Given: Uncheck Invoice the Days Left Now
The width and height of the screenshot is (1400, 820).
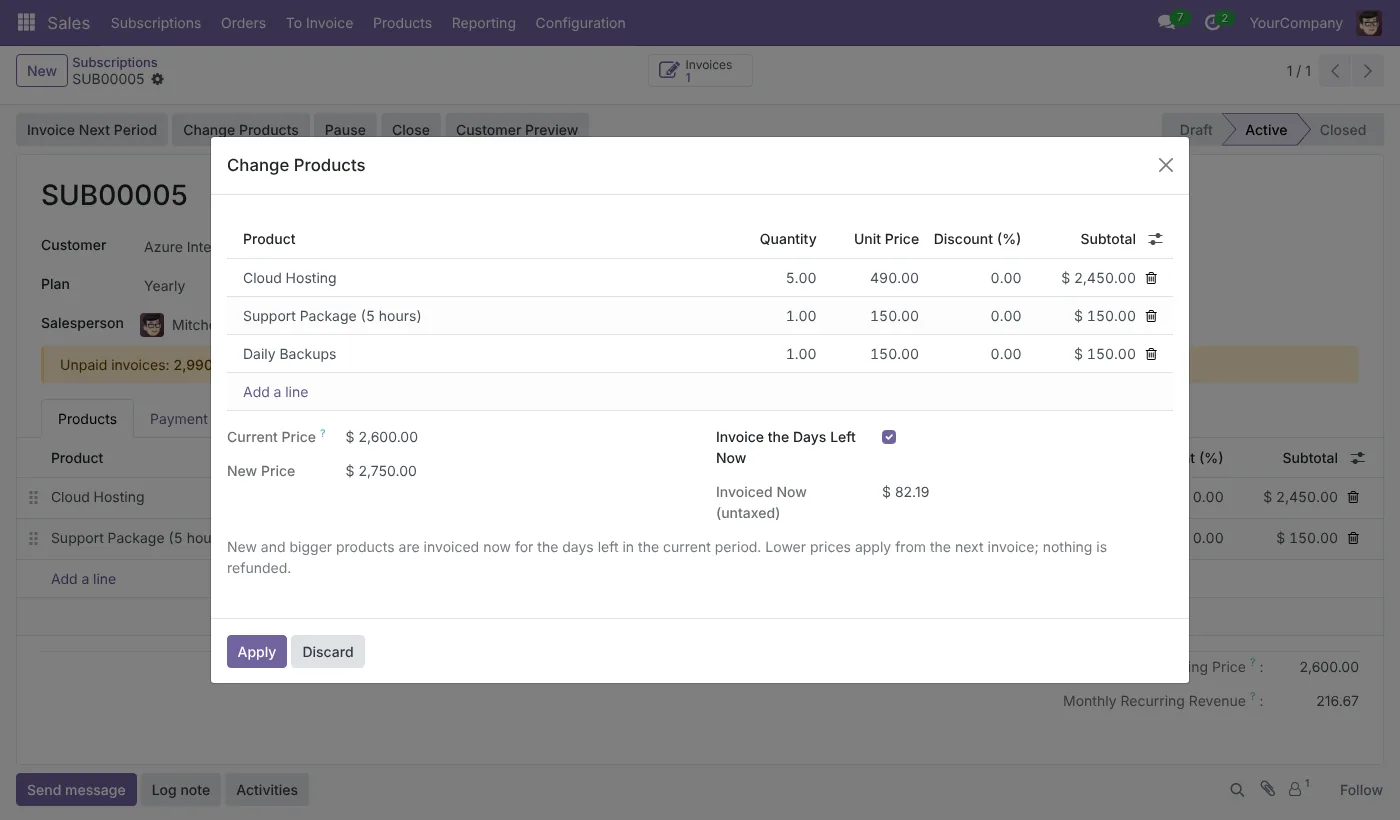Looking at the screenshot, I should pyautogui.click(x=889, y=437).
